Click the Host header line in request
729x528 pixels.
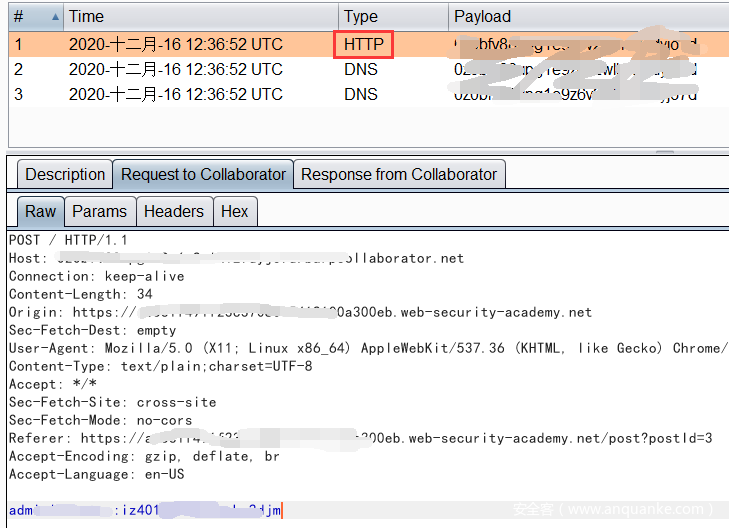click(x=236, y=258)
